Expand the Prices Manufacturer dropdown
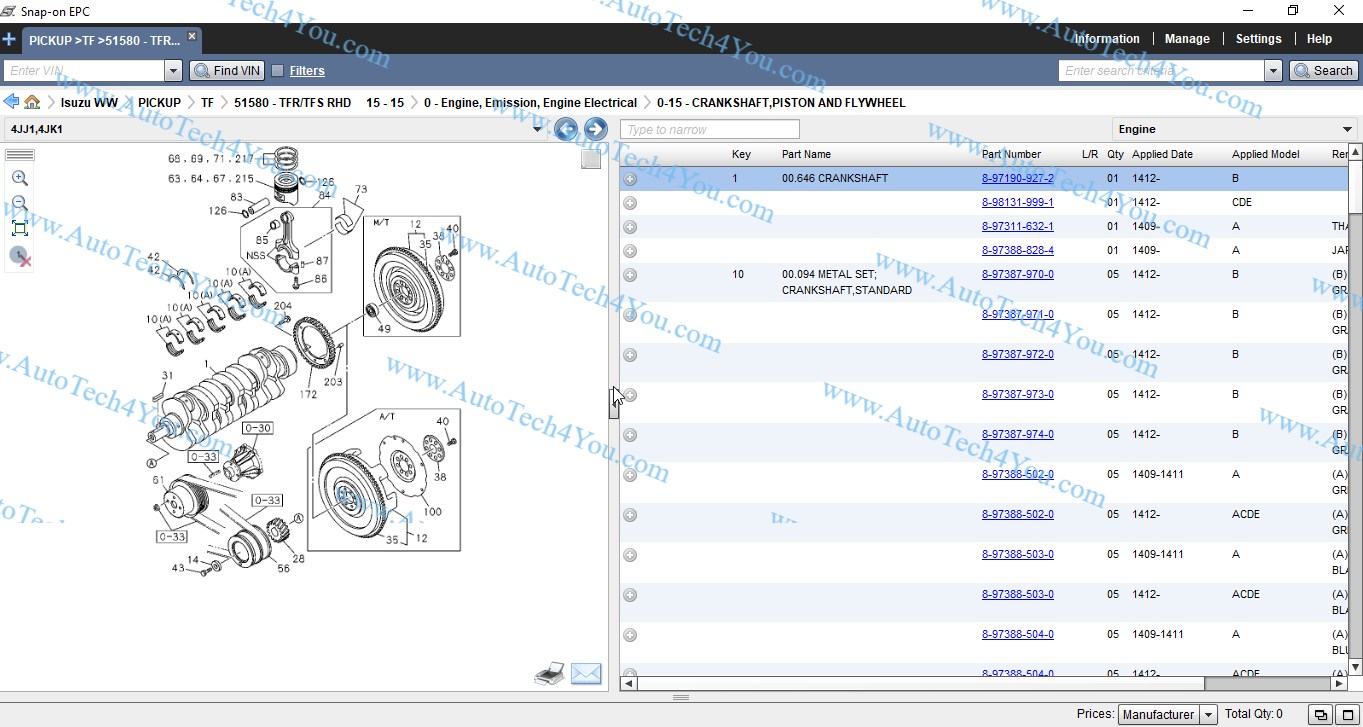 coord(1208,714)
